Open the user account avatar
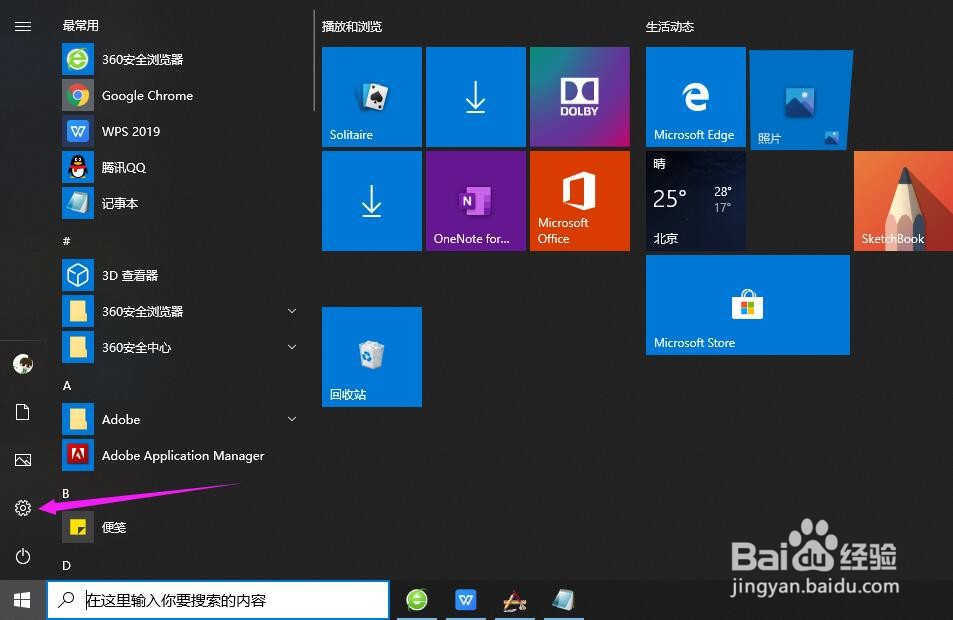Screen dimensions: 953x620 pyautogui.click(x=23, y=364)
